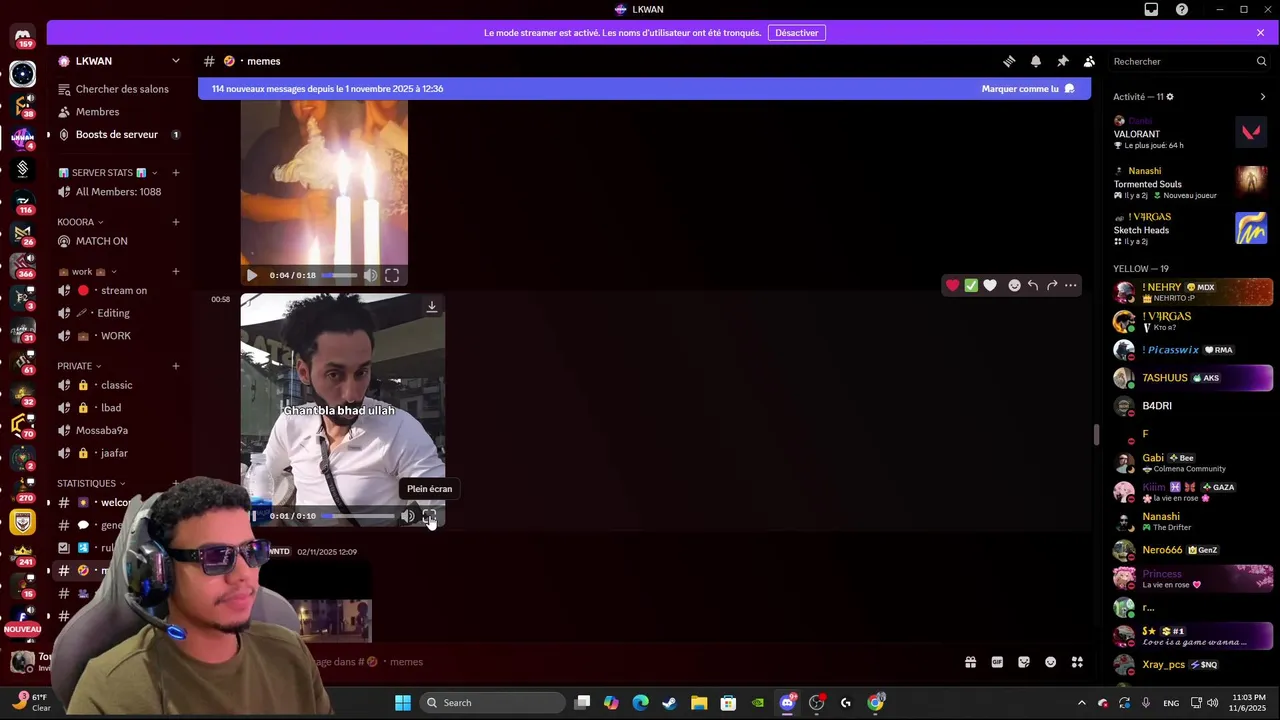Viewport: 1280px width, 720px height.
Task: Add white heart reaction to message
Action: 990,285
